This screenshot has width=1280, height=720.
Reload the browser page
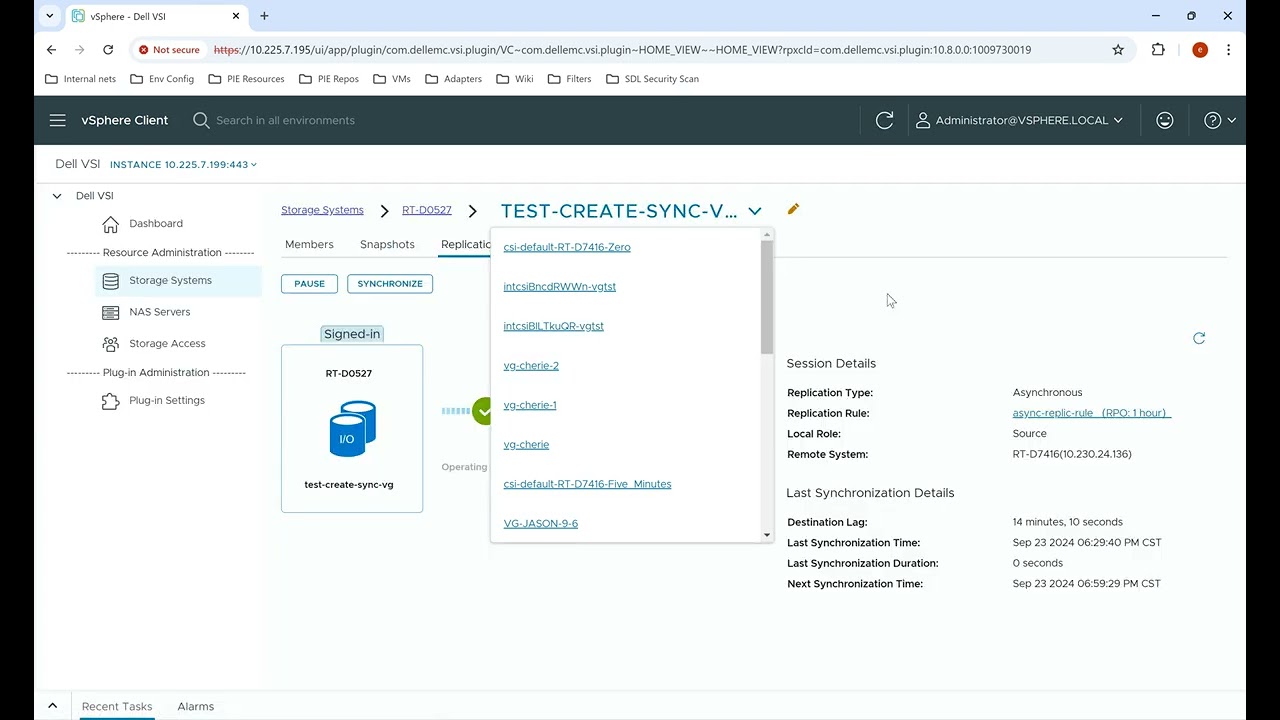108,49
